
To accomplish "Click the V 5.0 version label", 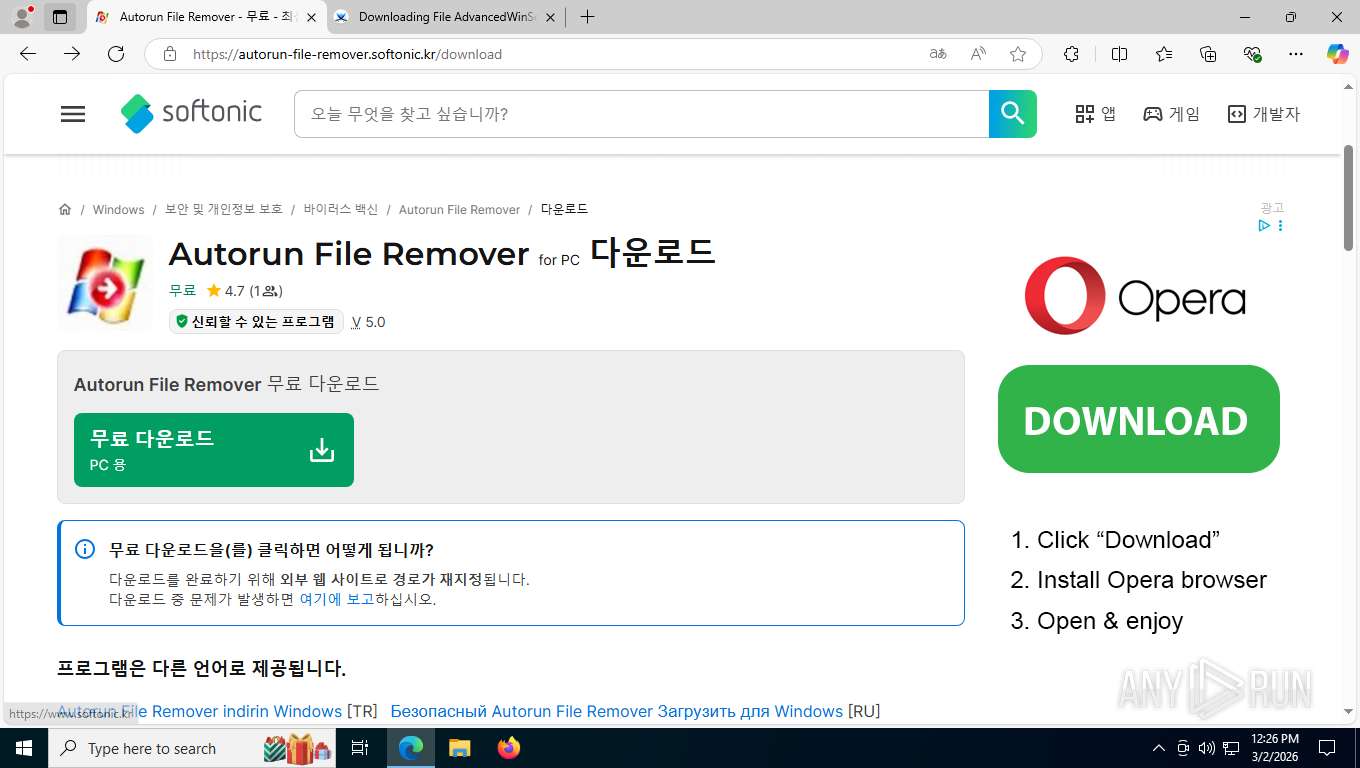I will pyautogui.click(x=368, y=322).
